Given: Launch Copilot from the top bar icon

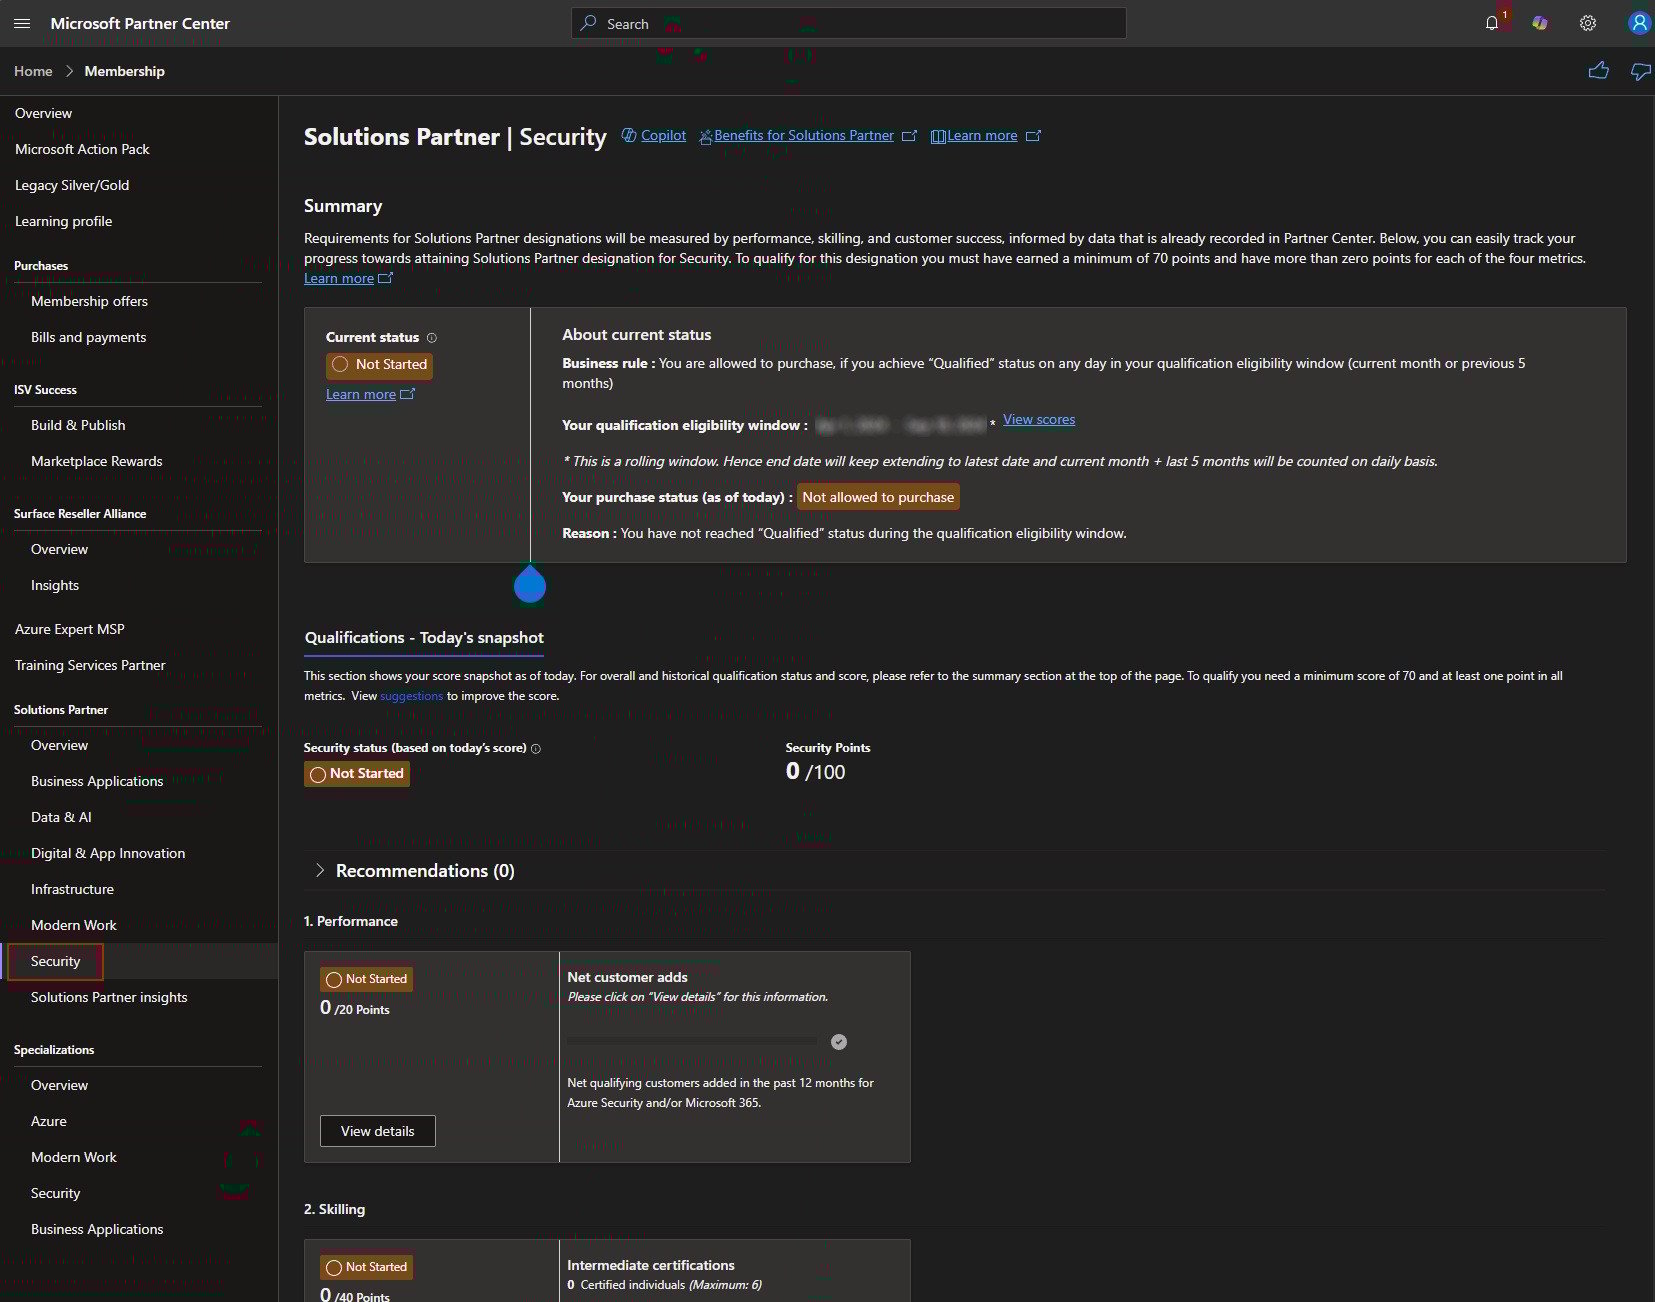Looking at the screenshot, I should [1540, 23].
